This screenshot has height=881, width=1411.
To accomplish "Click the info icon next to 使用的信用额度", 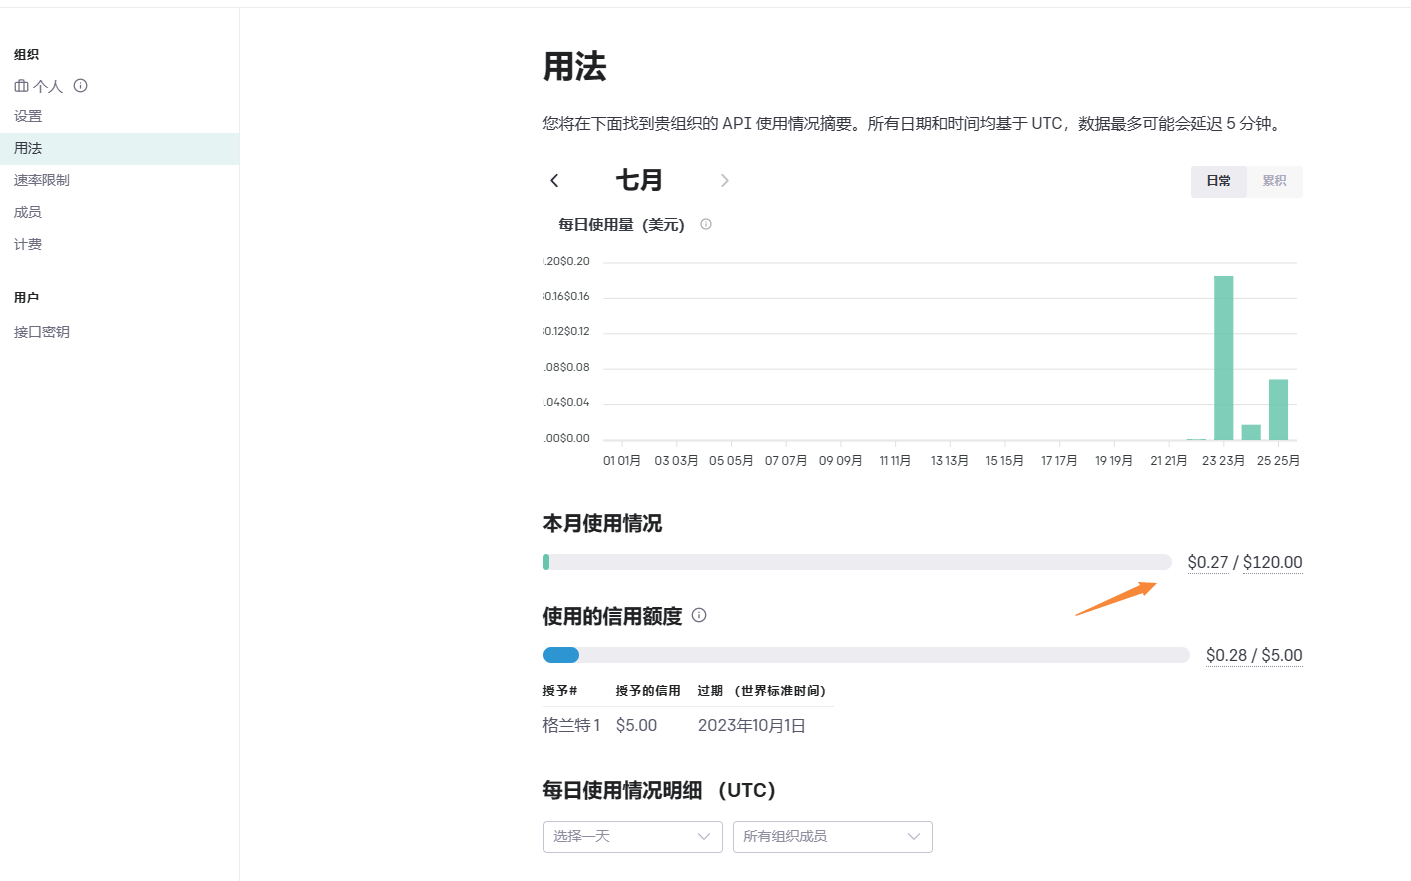I will (700, 616).
